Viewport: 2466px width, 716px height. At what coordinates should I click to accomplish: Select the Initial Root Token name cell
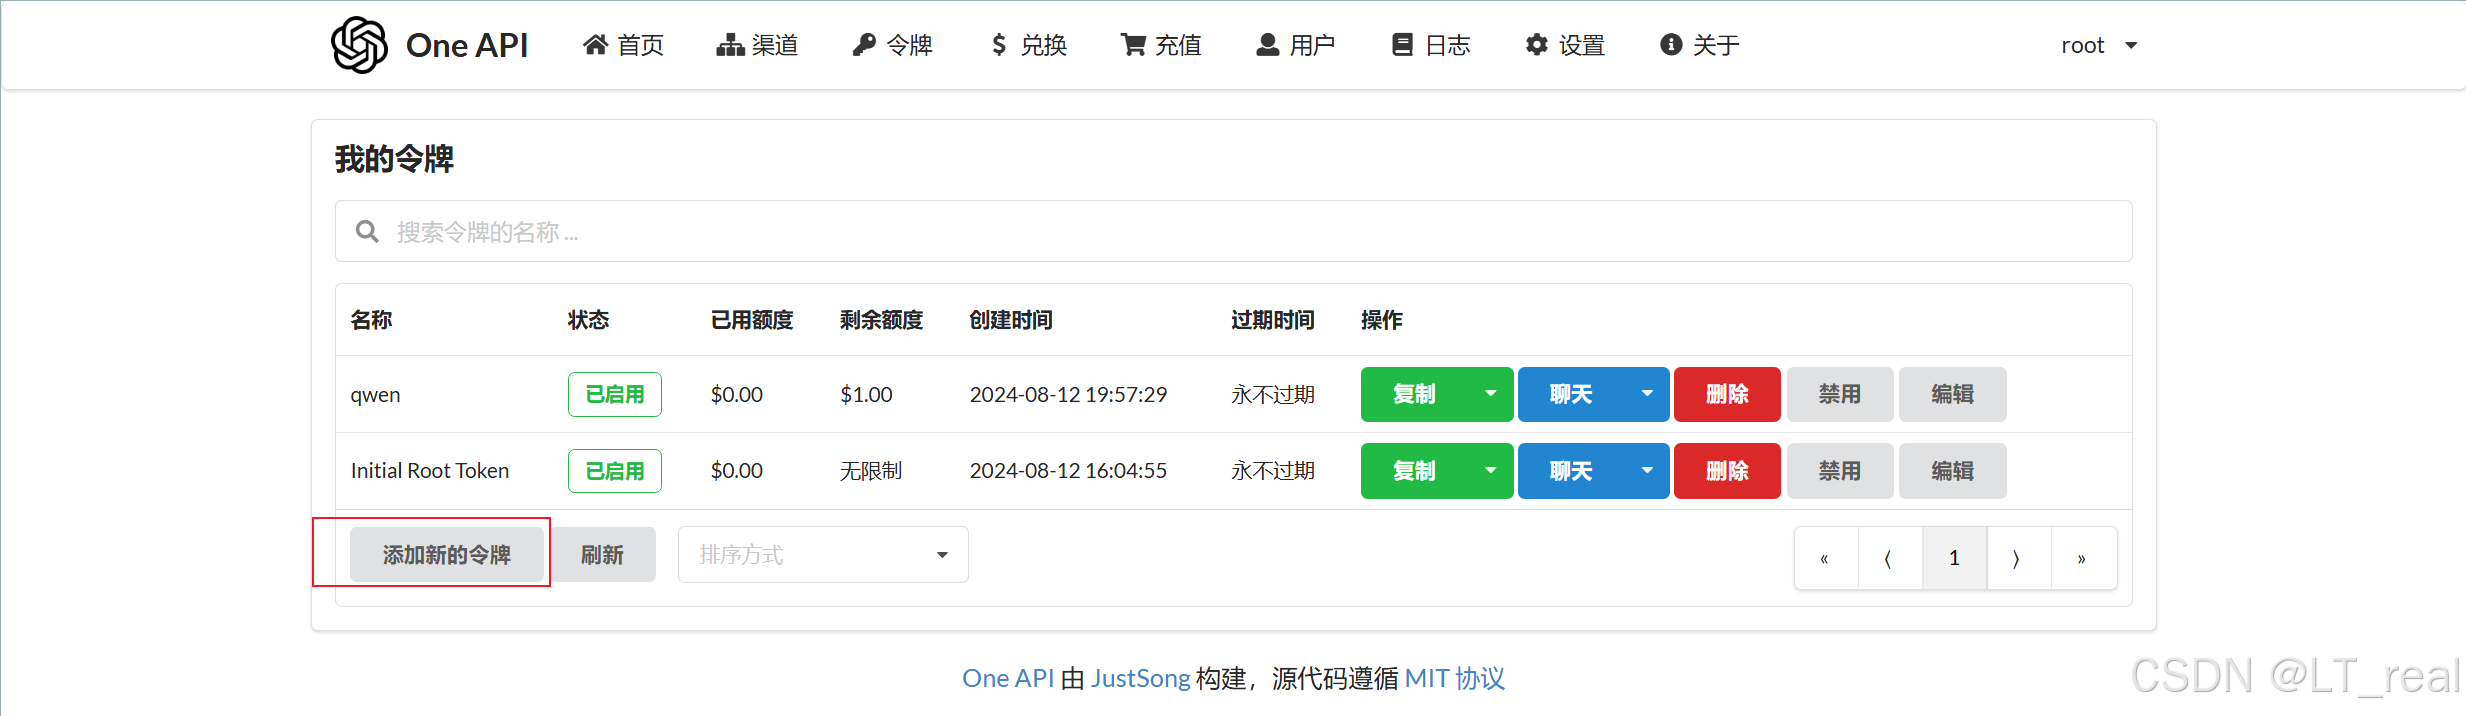point(430,471)
